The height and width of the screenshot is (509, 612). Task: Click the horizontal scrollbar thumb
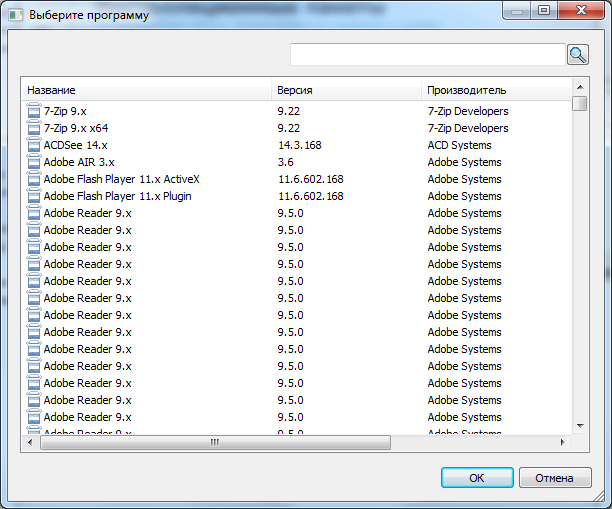point(215,442)
